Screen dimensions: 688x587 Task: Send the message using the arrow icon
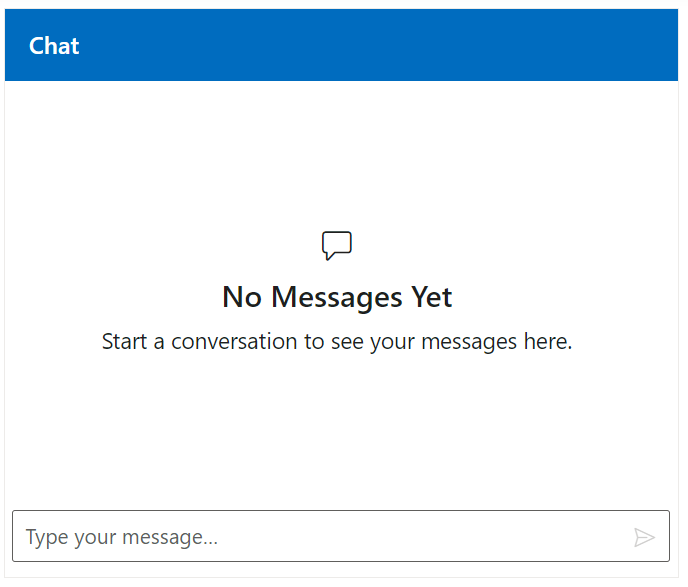tap(644, 538)
